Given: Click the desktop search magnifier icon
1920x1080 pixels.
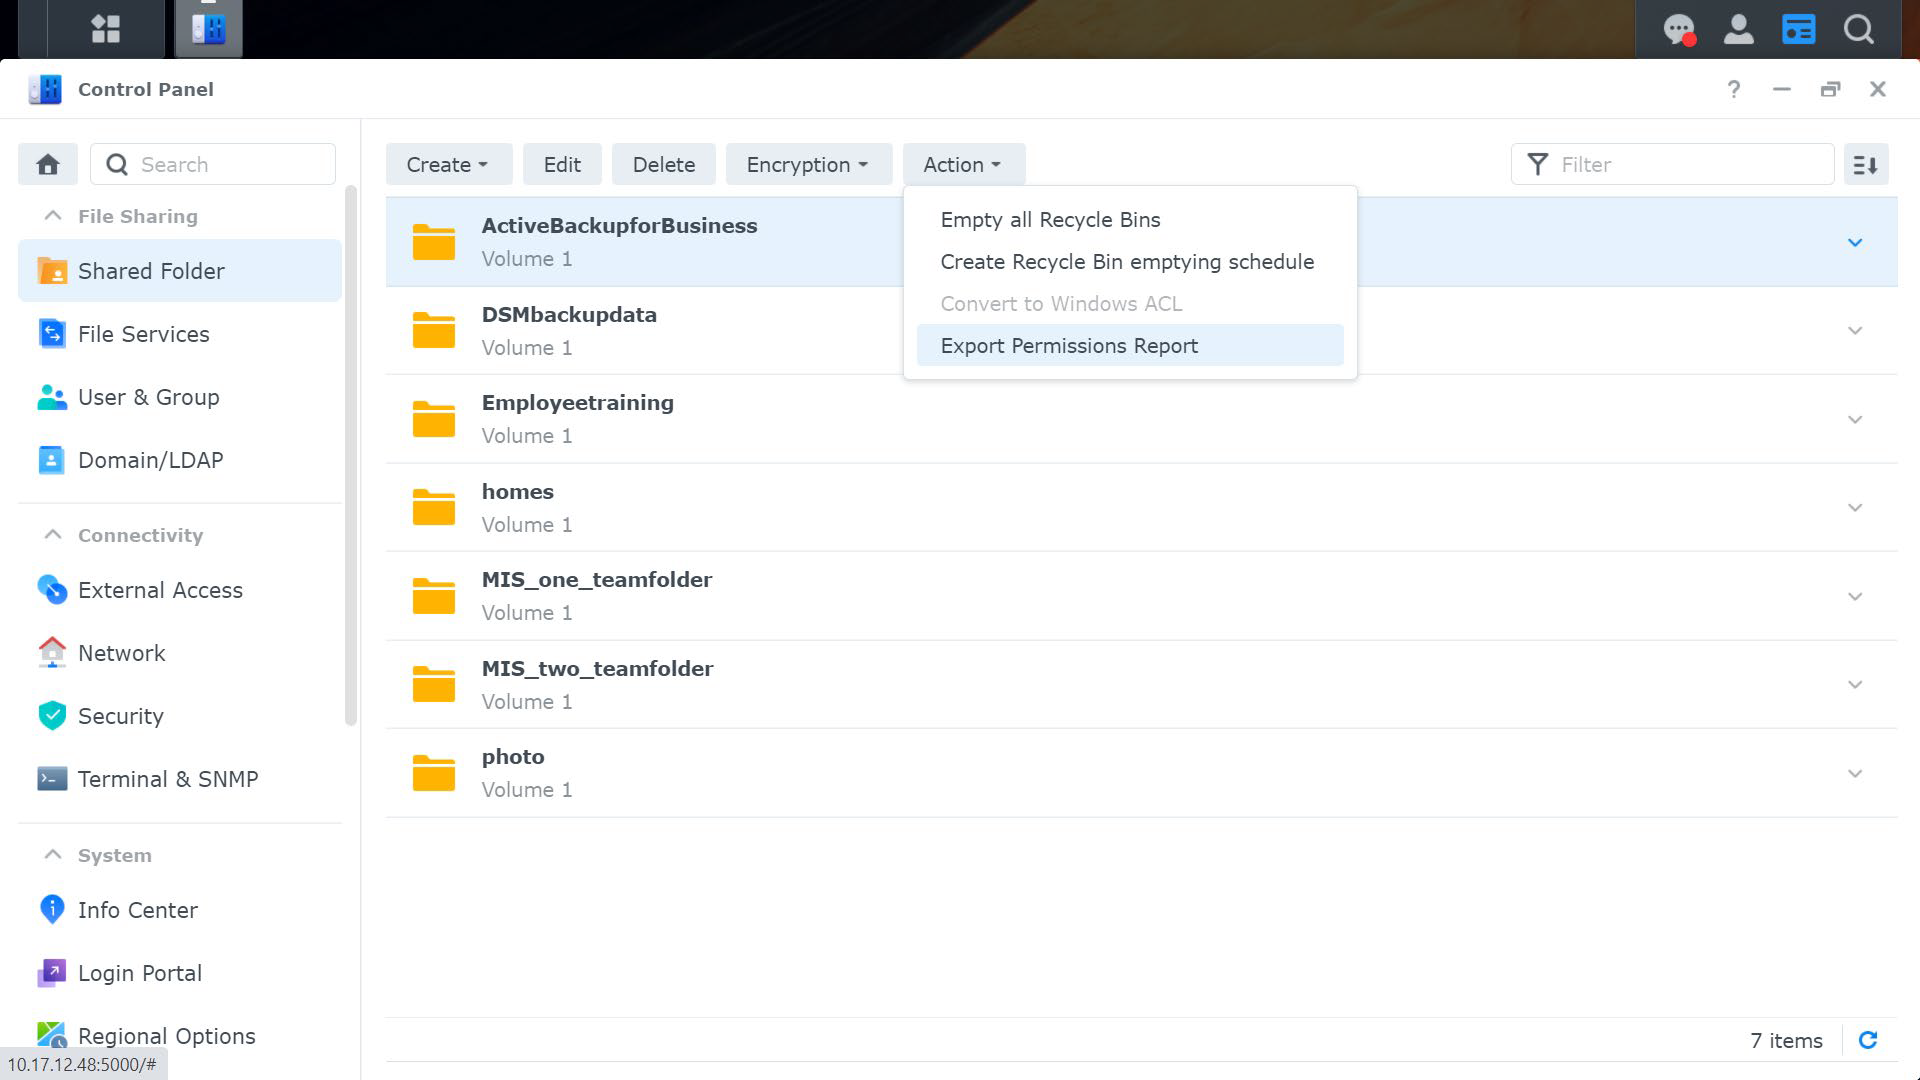Looking at the screenshot, I should [x=1858, y=28].
